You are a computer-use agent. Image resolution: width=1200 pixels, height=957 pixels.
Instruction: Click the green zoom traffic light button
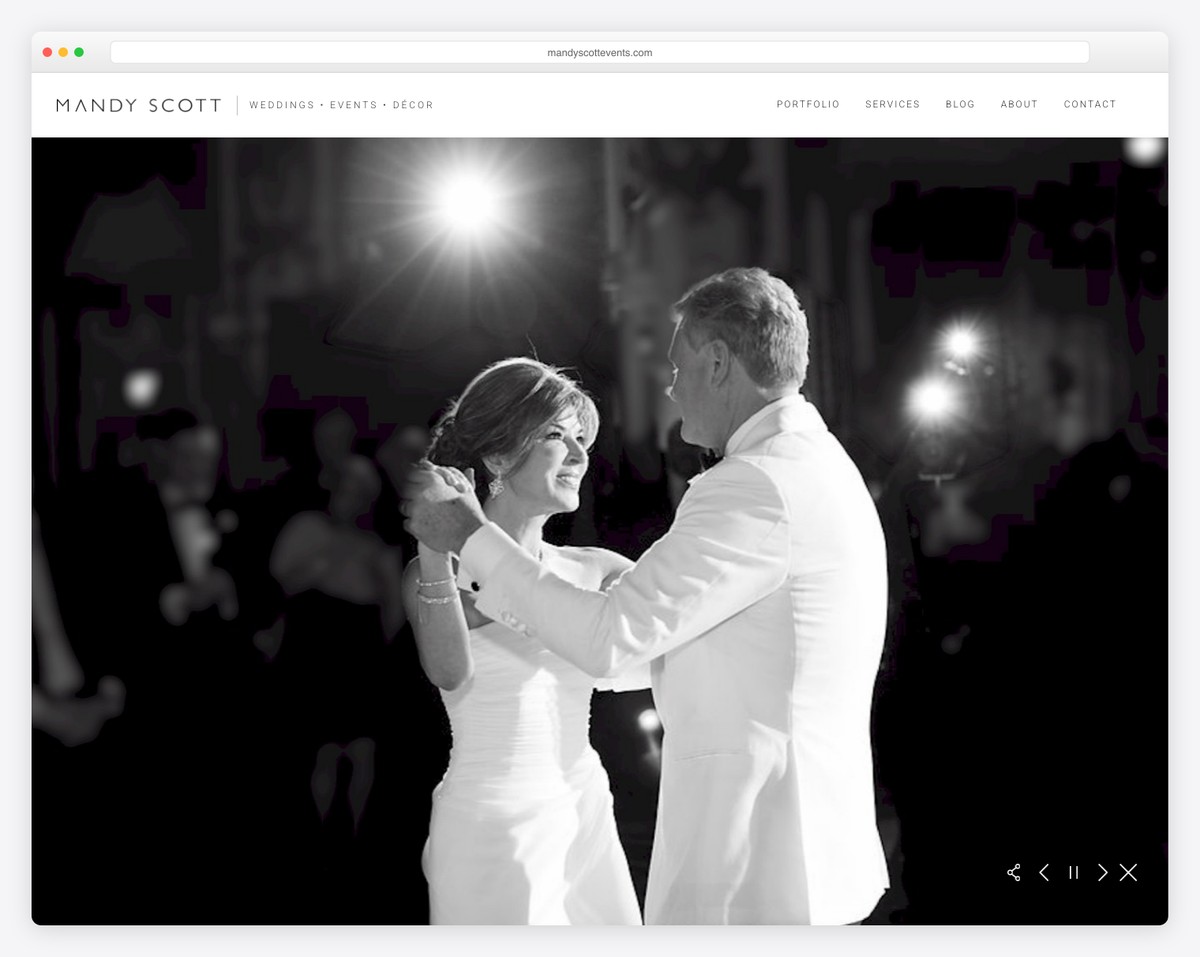point(78,51)
